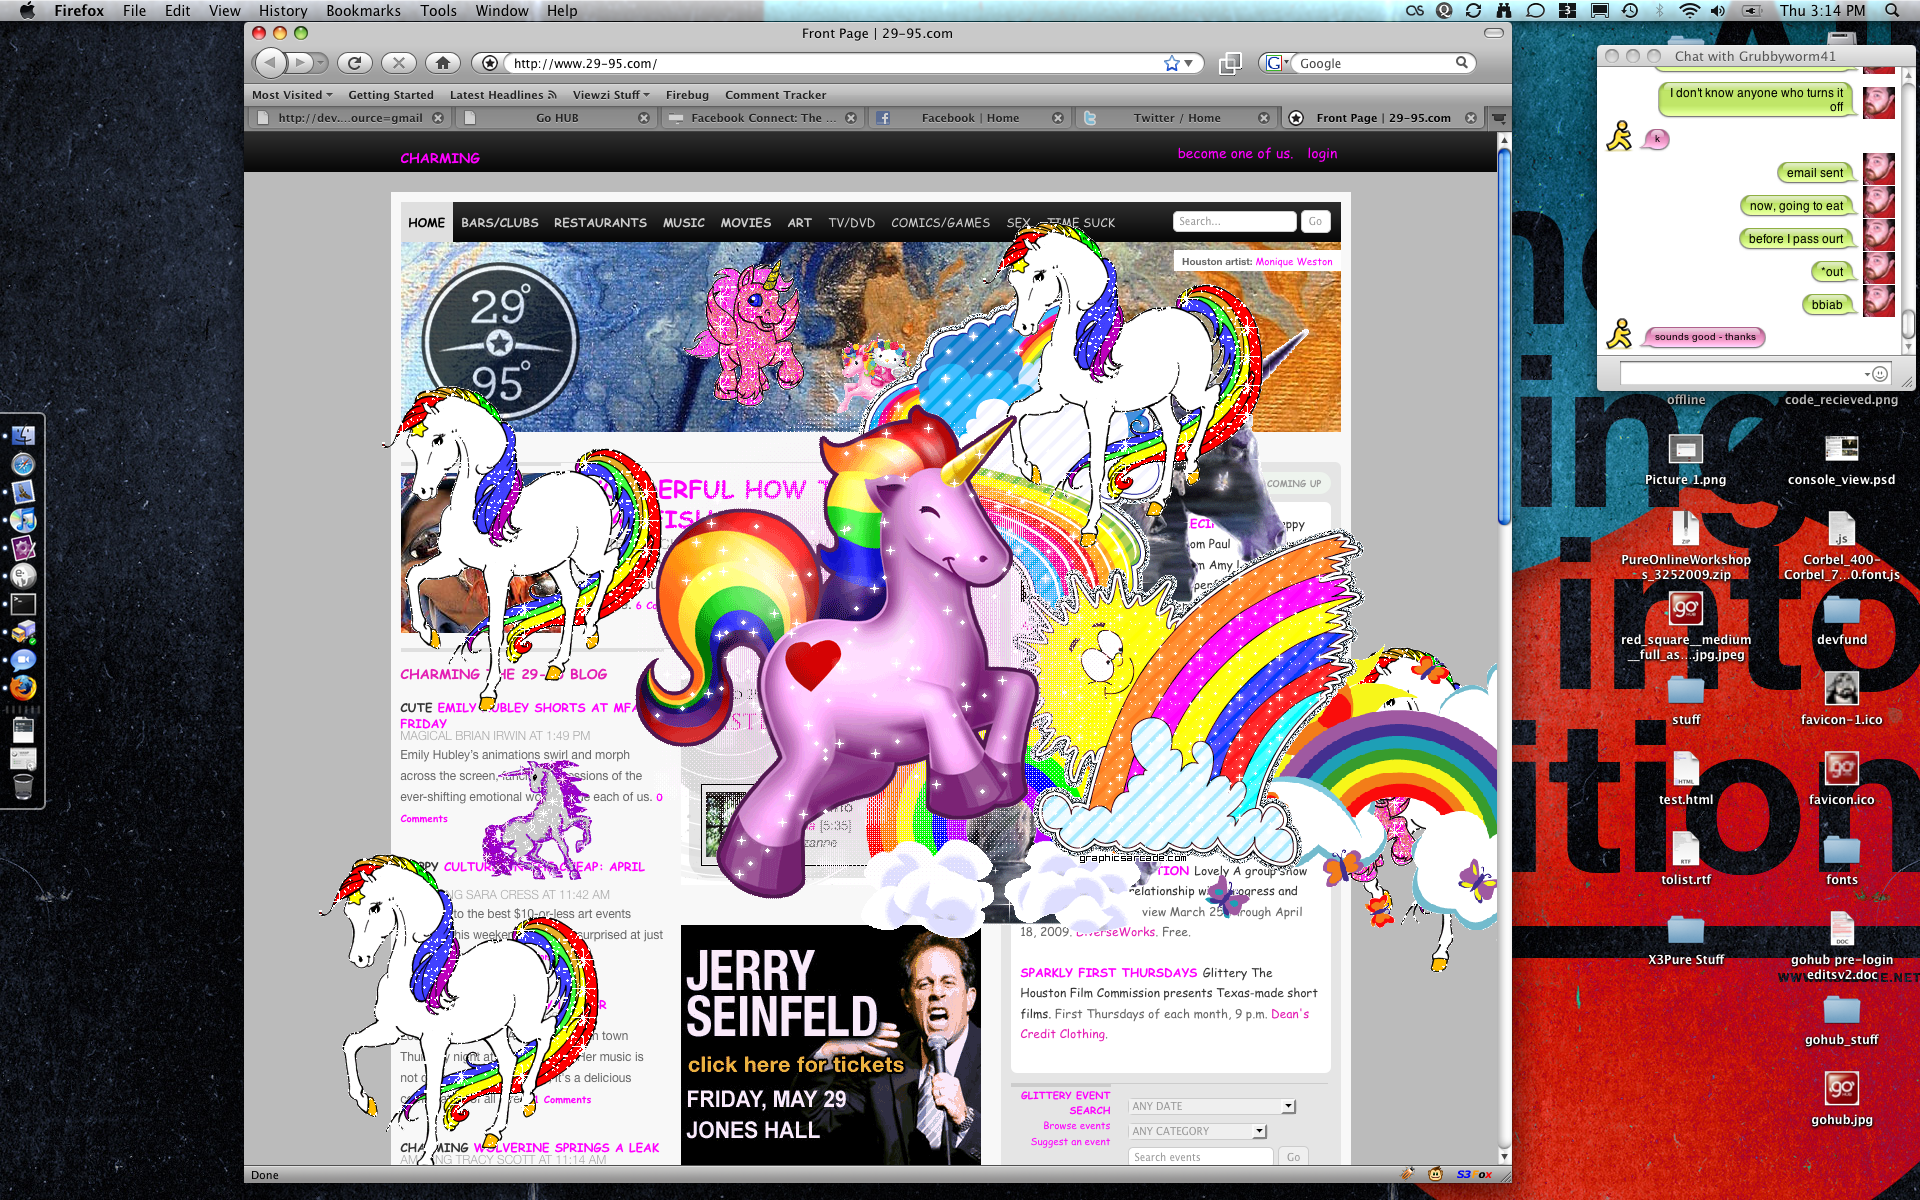The image size is (1920, 1200).
Task: Click the Go button beside search box
Action: pos(1315,221)
